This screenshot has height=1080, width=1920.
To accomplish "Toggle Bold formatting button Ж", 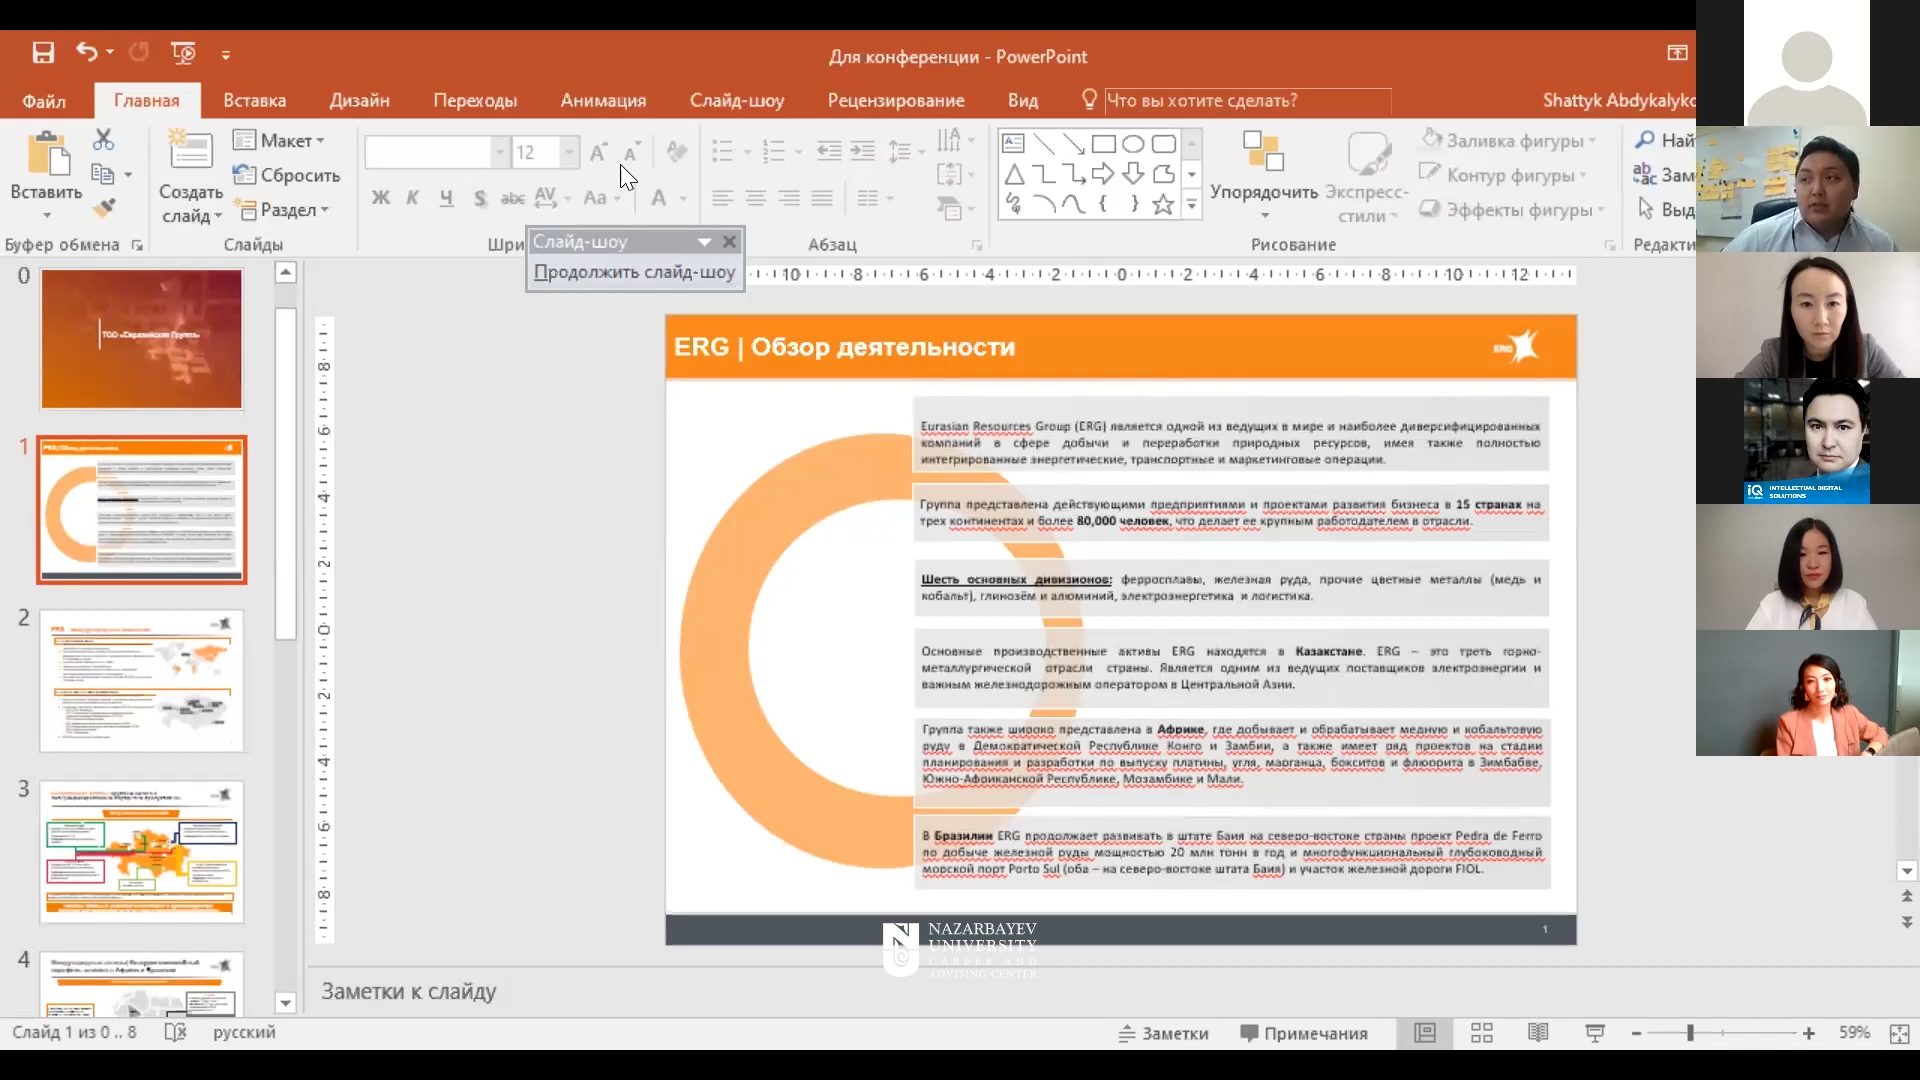I will click(x=380, y=198).
